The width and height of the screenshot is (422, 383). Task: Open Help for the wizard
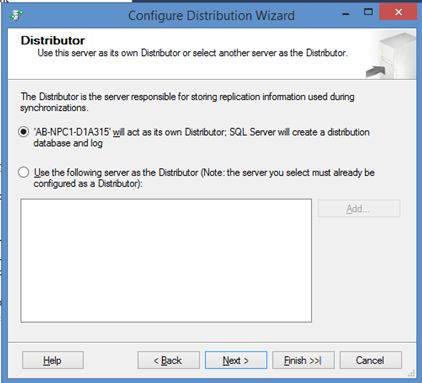pos(53,360)
